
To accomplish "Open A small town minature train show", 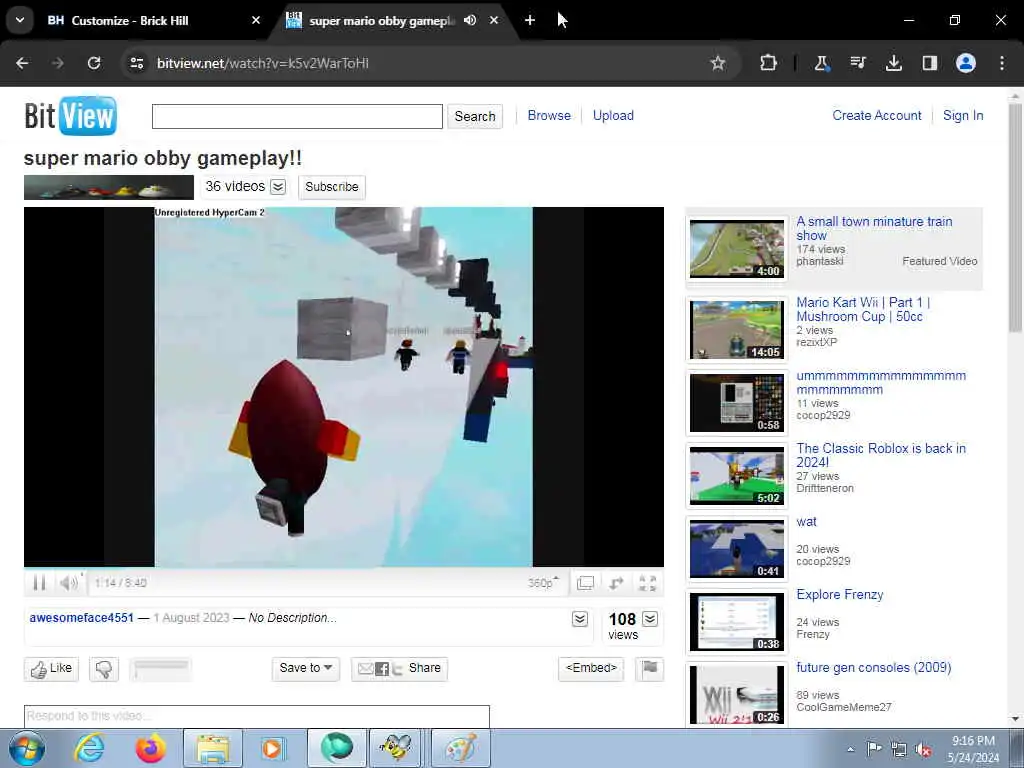I will (x=874, y=228).
